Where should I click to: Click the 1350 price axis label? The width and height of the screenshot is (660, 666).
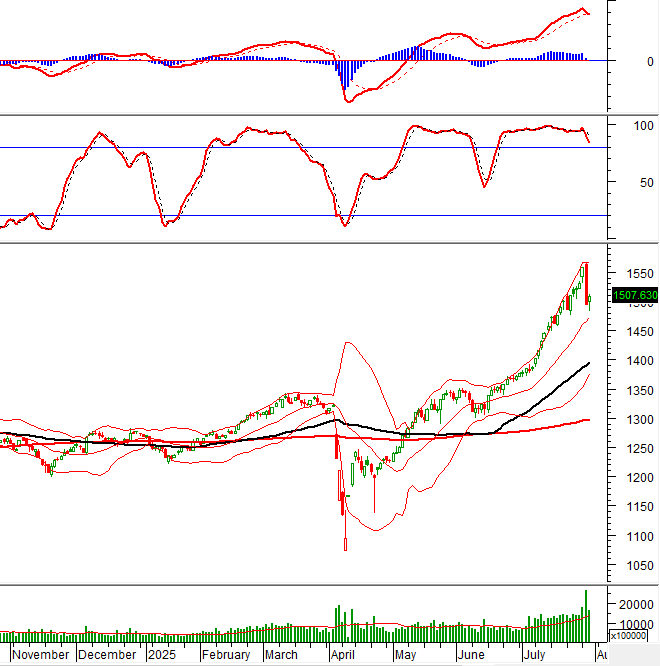tap(640, 390)
